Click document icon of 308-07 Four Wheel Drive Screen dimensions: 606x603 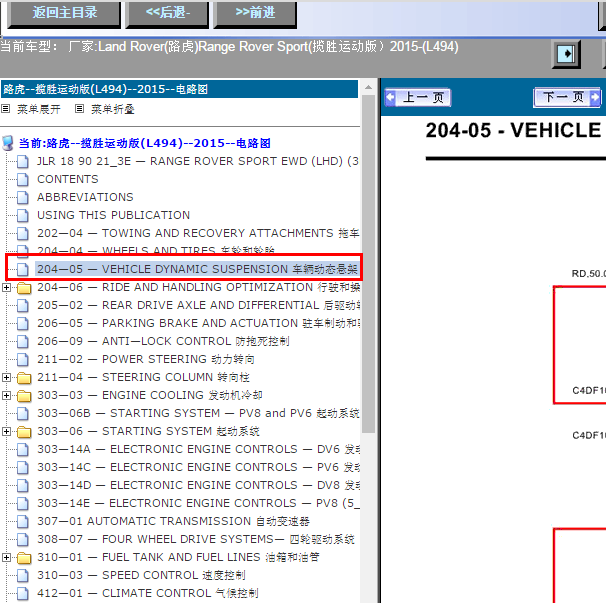tap(23, 540)
